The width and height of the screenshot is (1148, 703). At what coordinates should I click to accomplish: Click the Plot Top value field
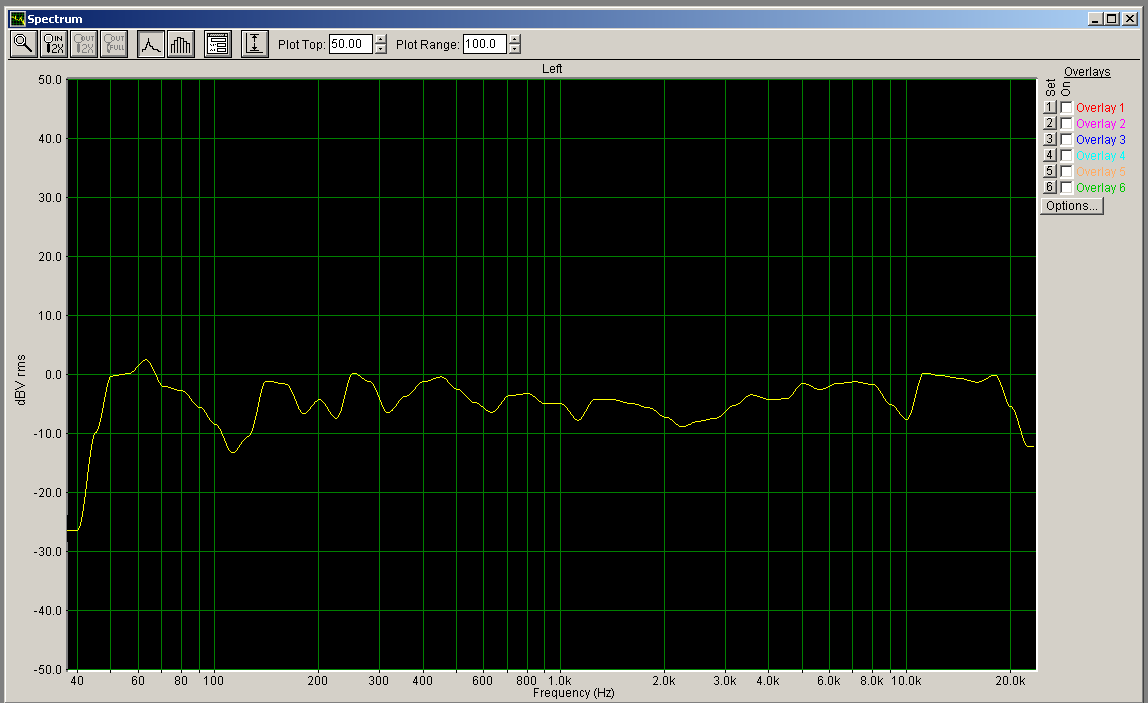[x=350, y=44]
